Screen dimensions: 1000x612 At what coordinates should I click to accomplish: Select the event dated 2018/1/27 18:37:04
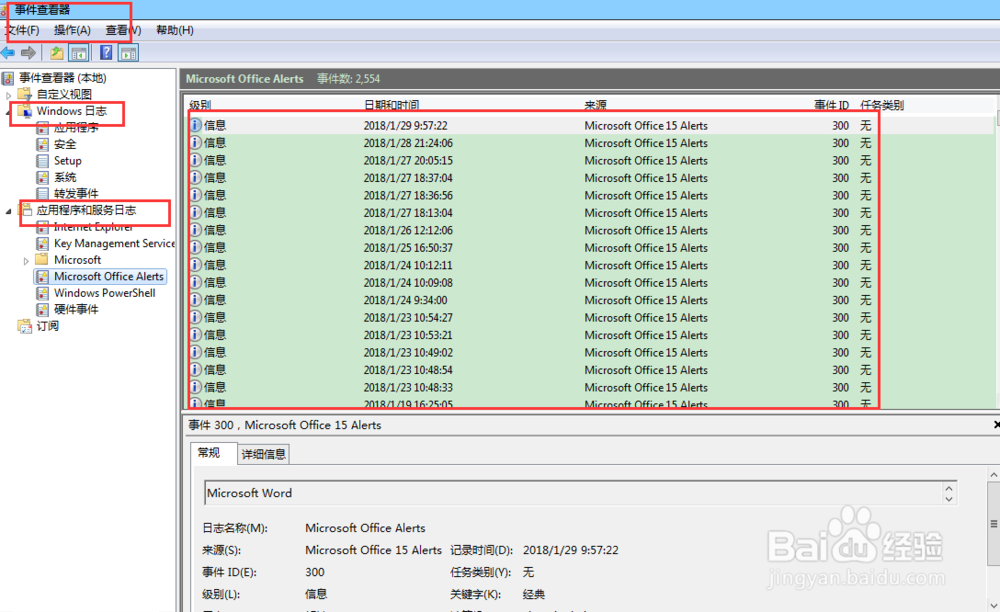tap(591, 178)
